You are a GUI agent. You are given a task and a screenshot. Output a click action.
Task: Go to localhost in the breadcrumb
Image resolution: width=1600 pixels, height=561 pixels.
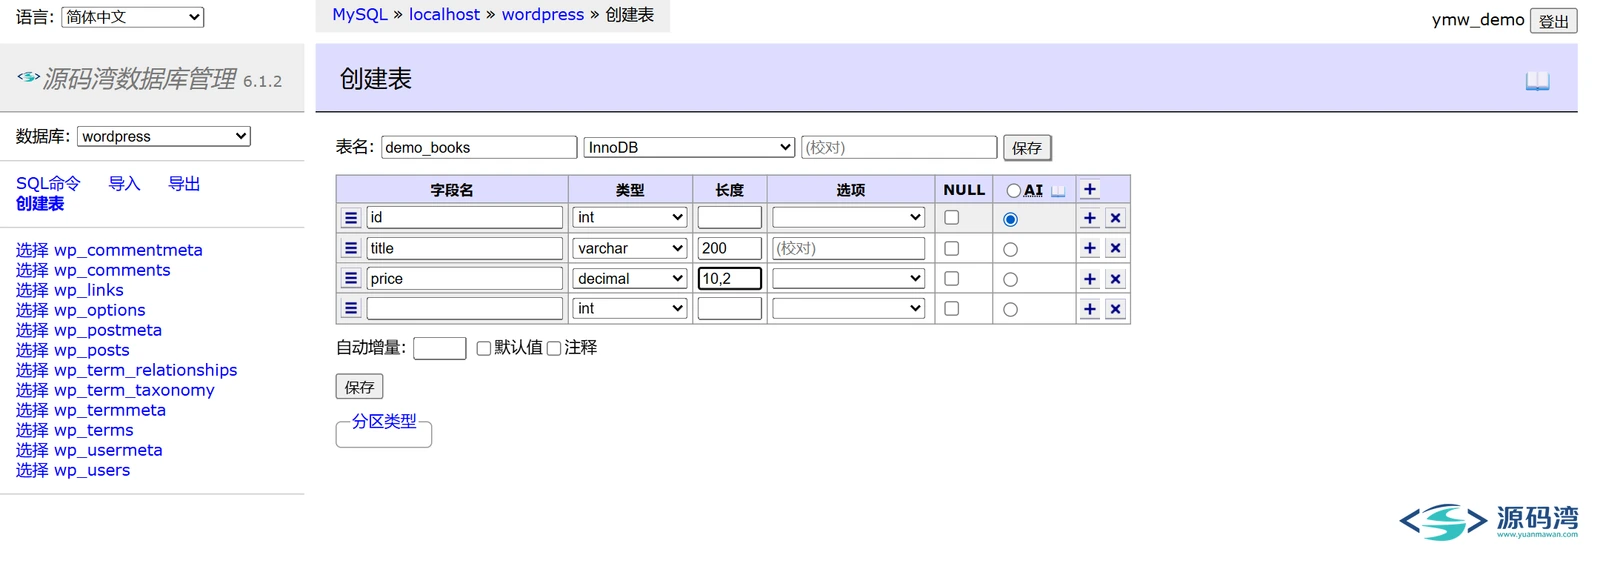point(444,14)
